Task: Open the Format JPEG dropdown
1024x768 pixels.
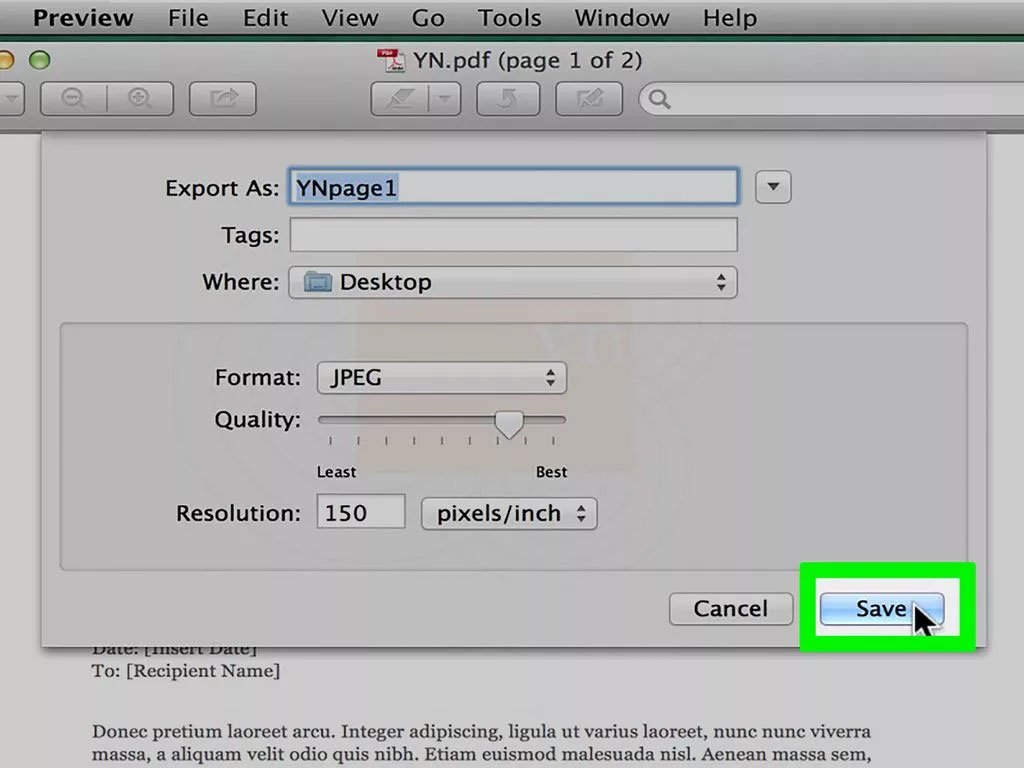Action: tap(442, 377)
